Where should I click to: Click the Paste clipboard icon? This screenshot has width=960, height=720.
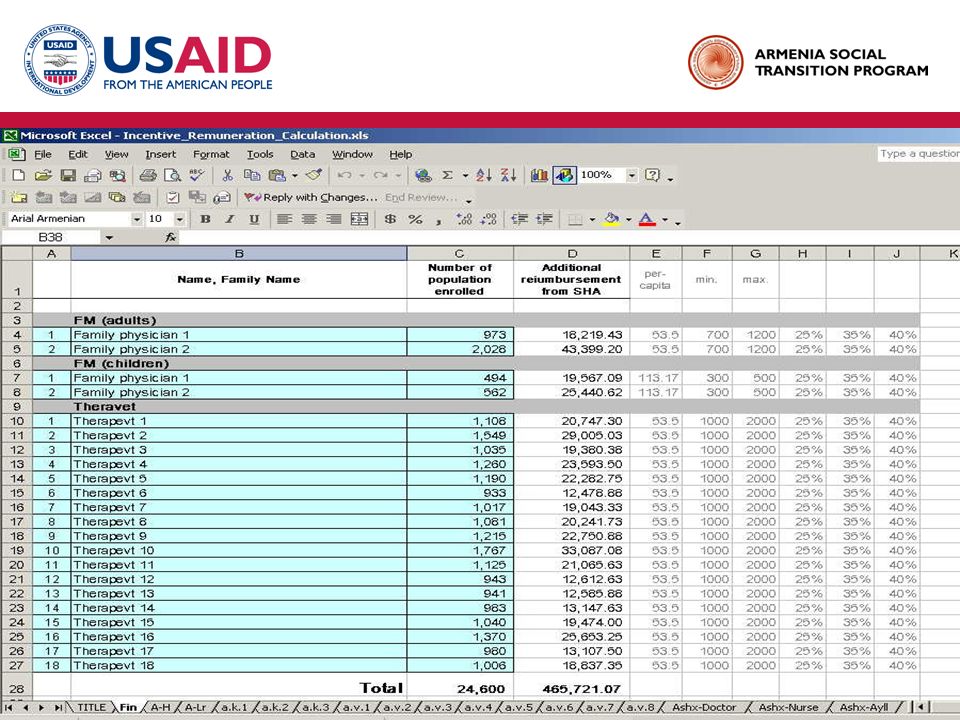(x=277, y=176)
